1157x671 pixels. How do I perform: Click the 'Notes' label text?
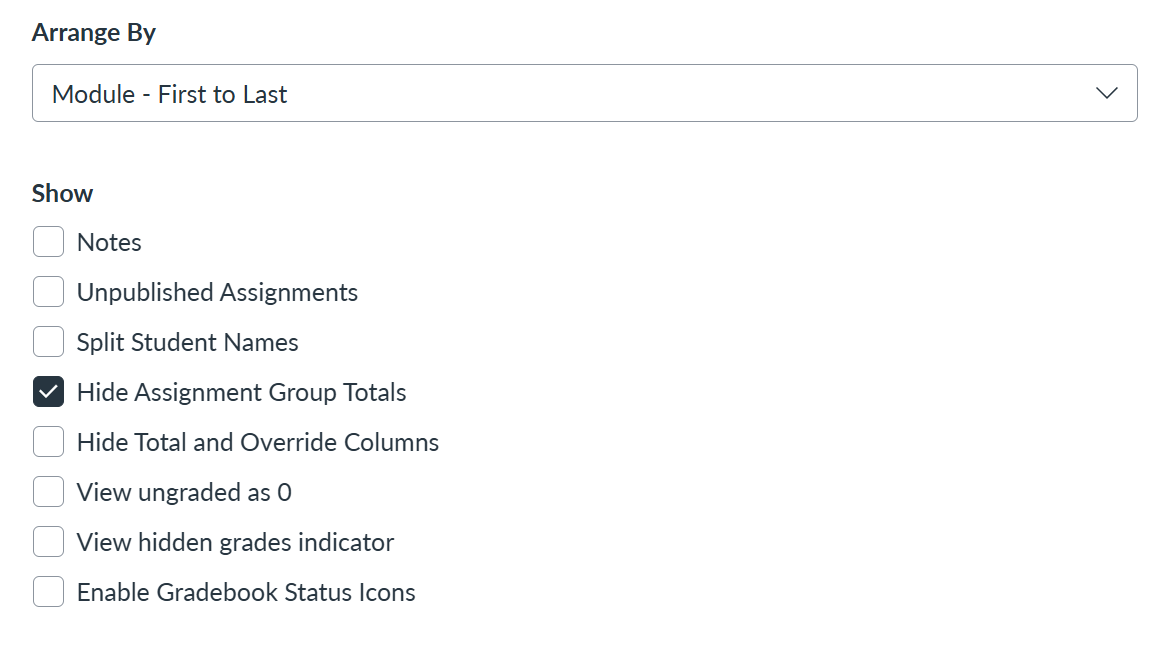(x=109, y=242)
